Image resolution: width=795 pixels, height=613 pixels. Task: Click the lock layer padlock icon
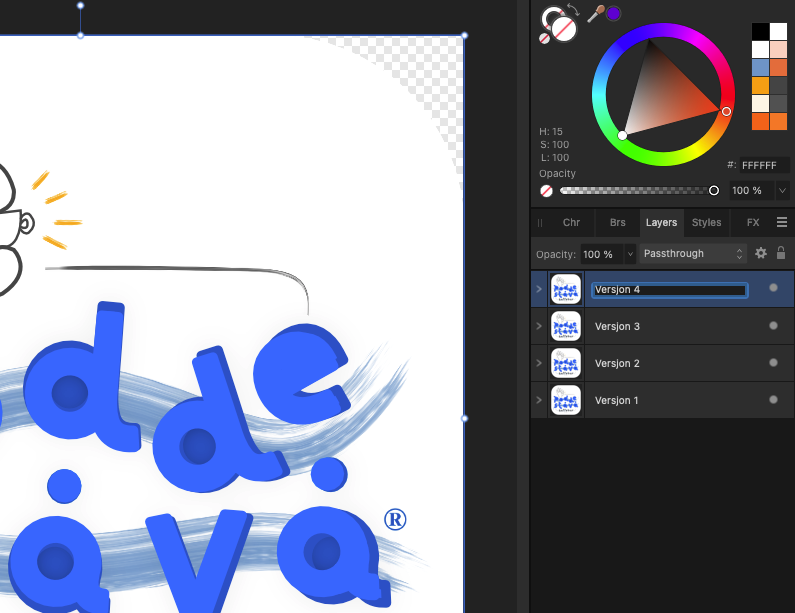click(x=781, y=254)
